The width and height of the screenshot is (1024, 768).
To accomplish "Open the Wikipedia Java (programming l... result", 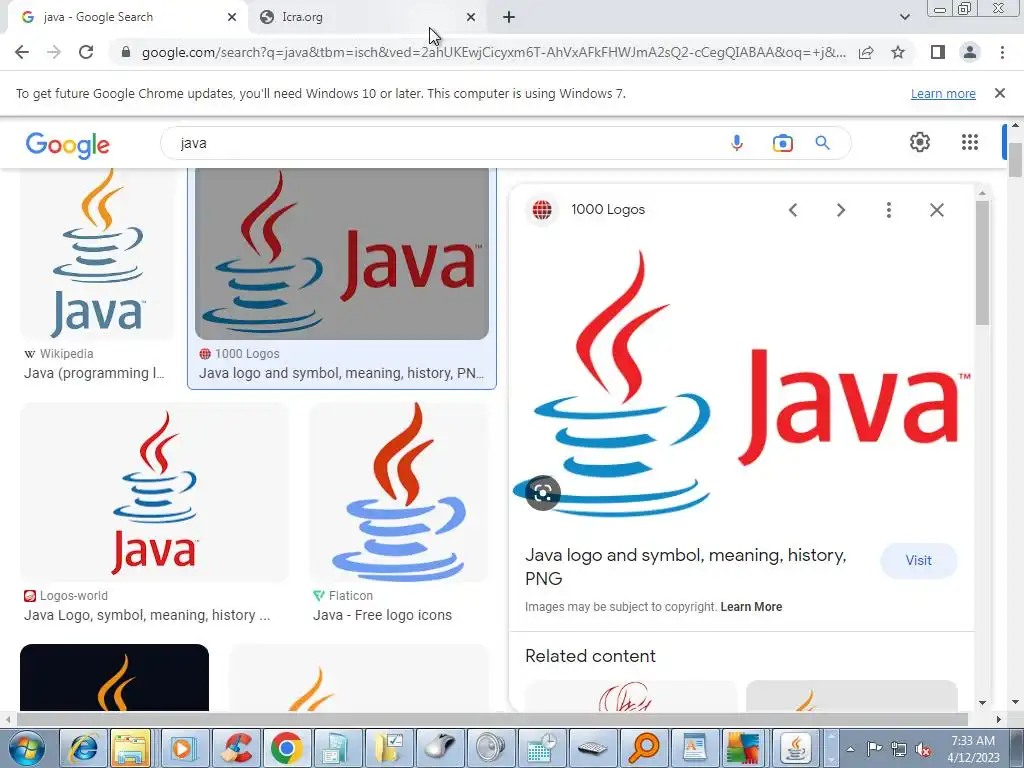I will point(94,374).
